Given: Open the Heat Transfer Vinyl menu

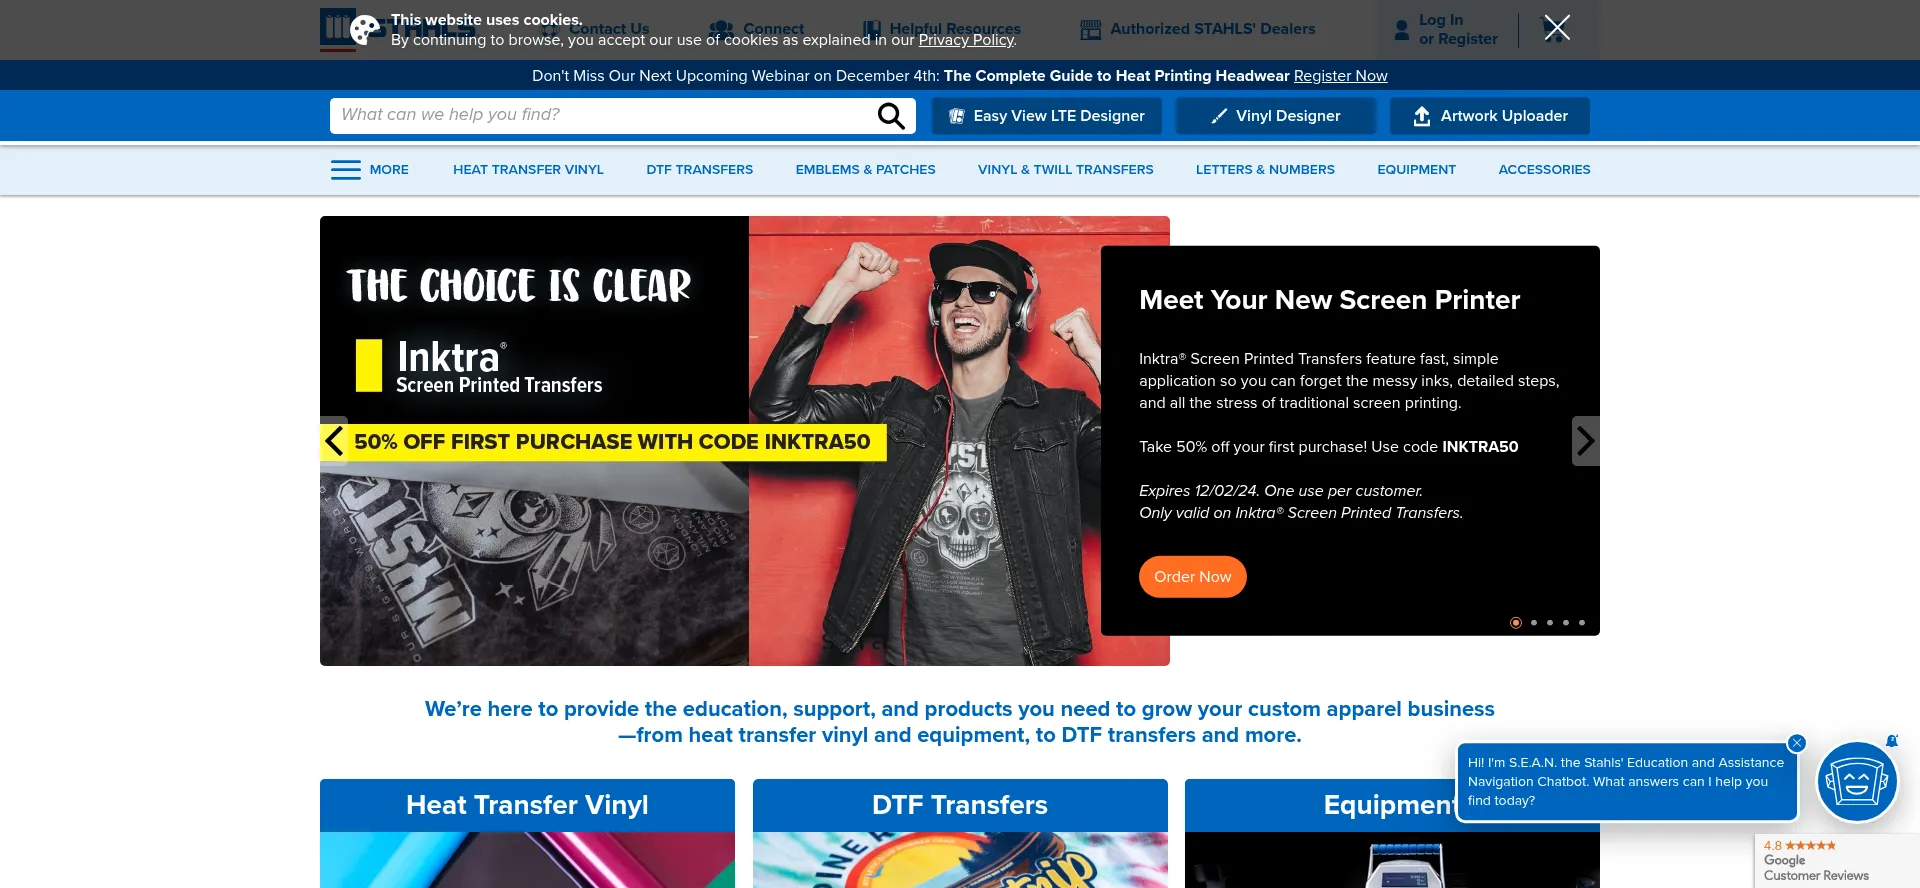Looking at the screenshot, I should [528, 170].
